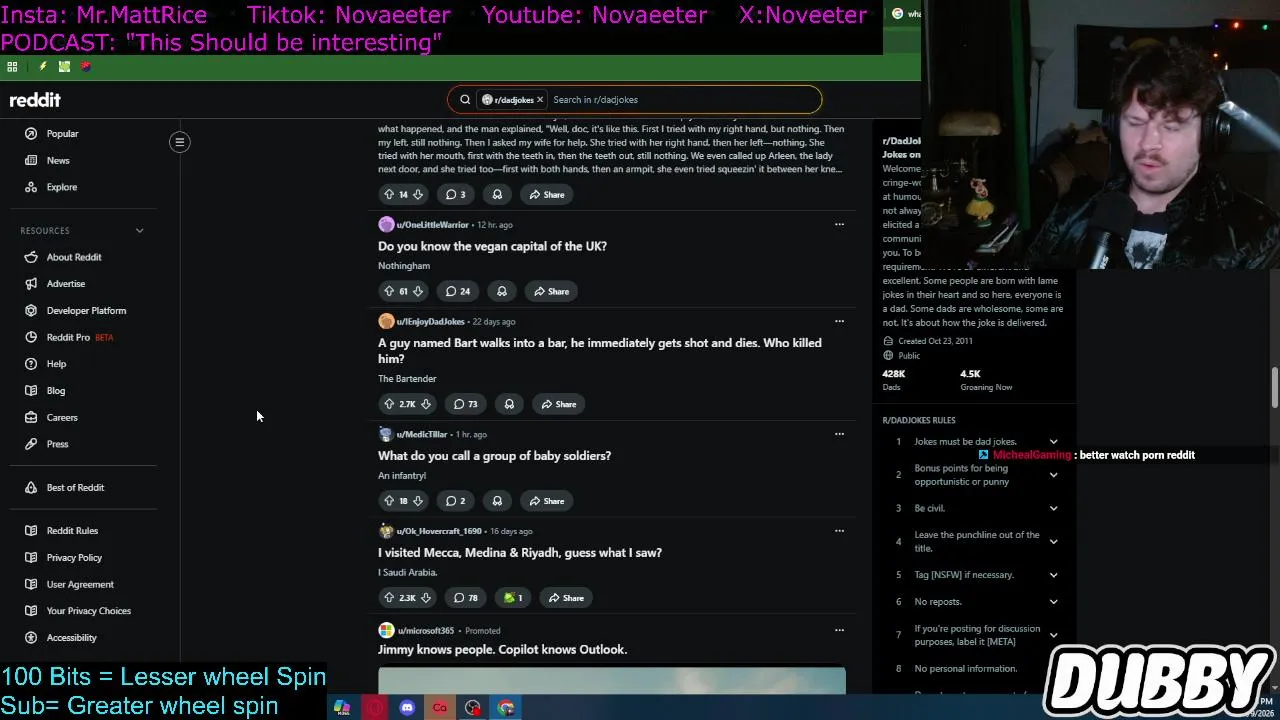Click the reddit logo

tap(35, 100)
